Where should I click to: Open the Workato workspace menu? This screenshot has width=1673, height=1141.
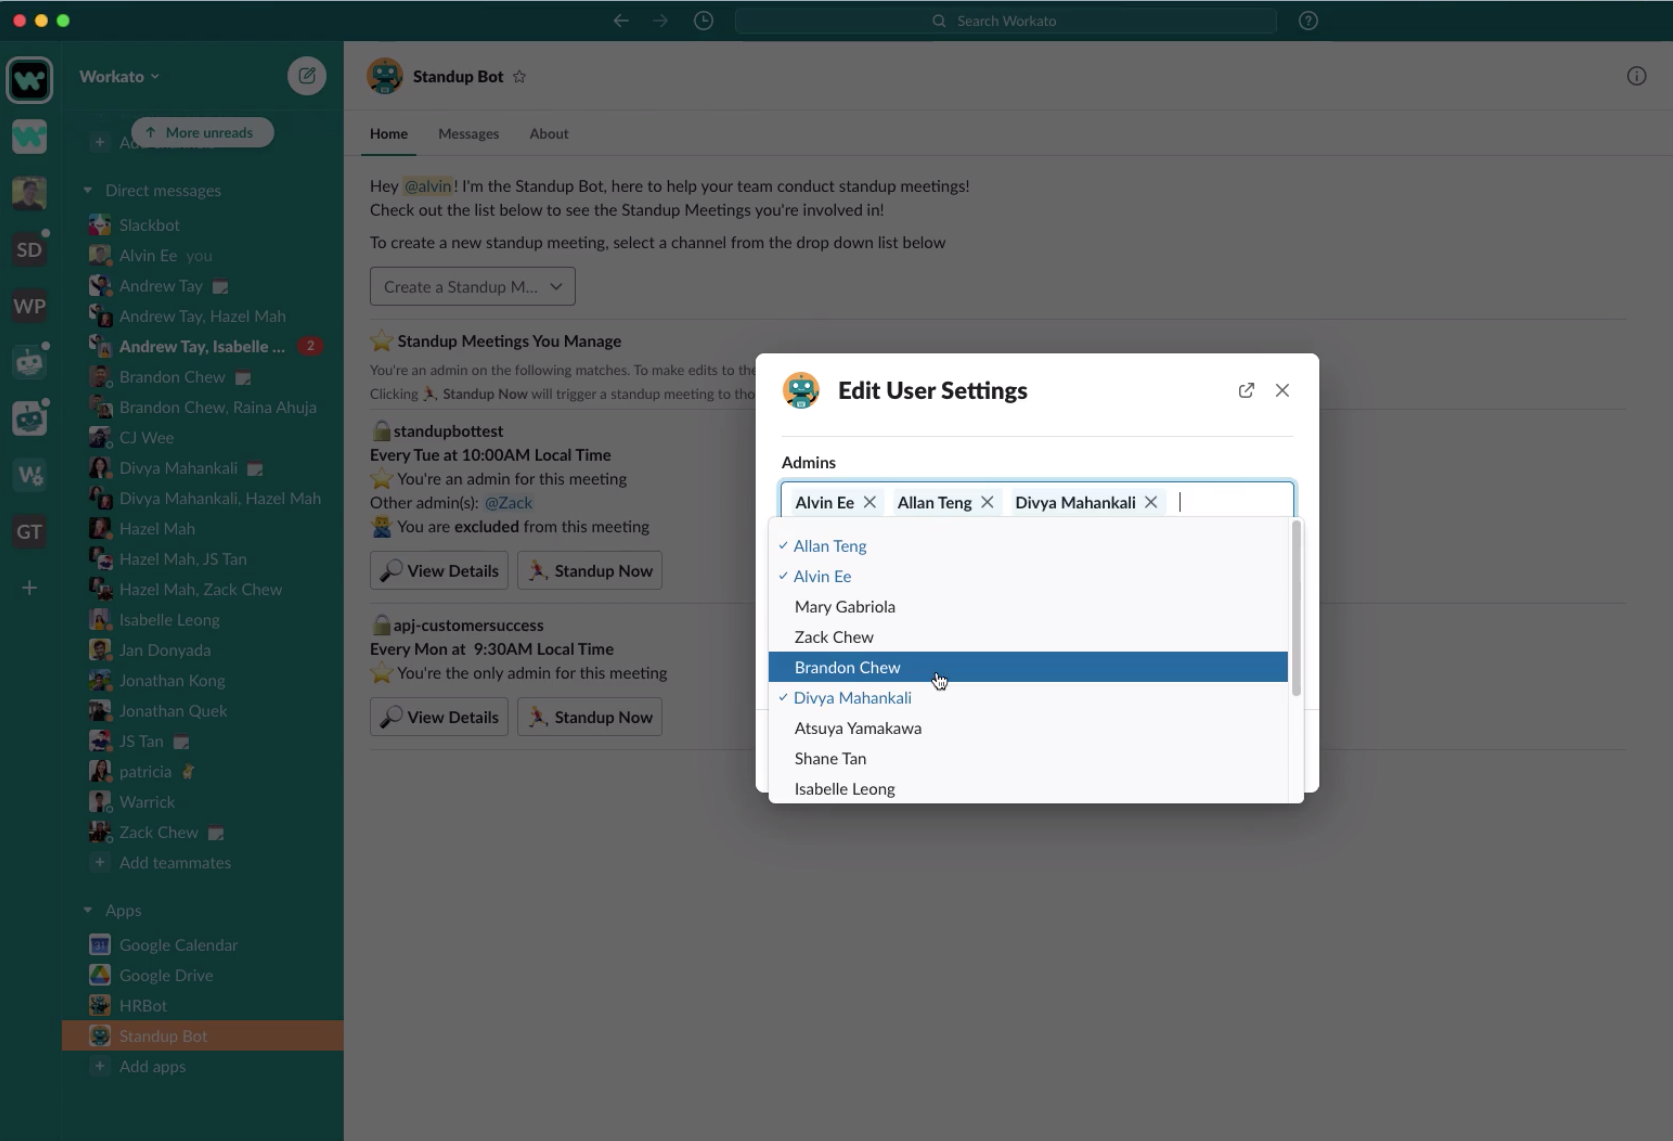(x=119, y=76)
